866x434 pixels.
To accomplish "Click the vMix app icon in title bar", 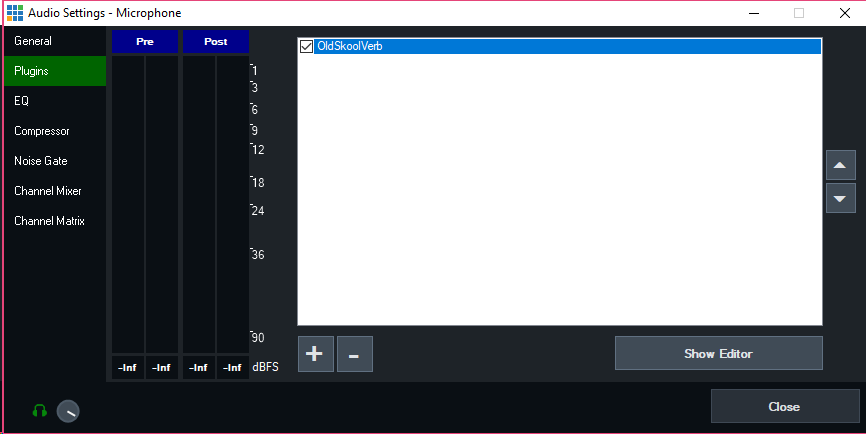I will [x=15, y=13].
